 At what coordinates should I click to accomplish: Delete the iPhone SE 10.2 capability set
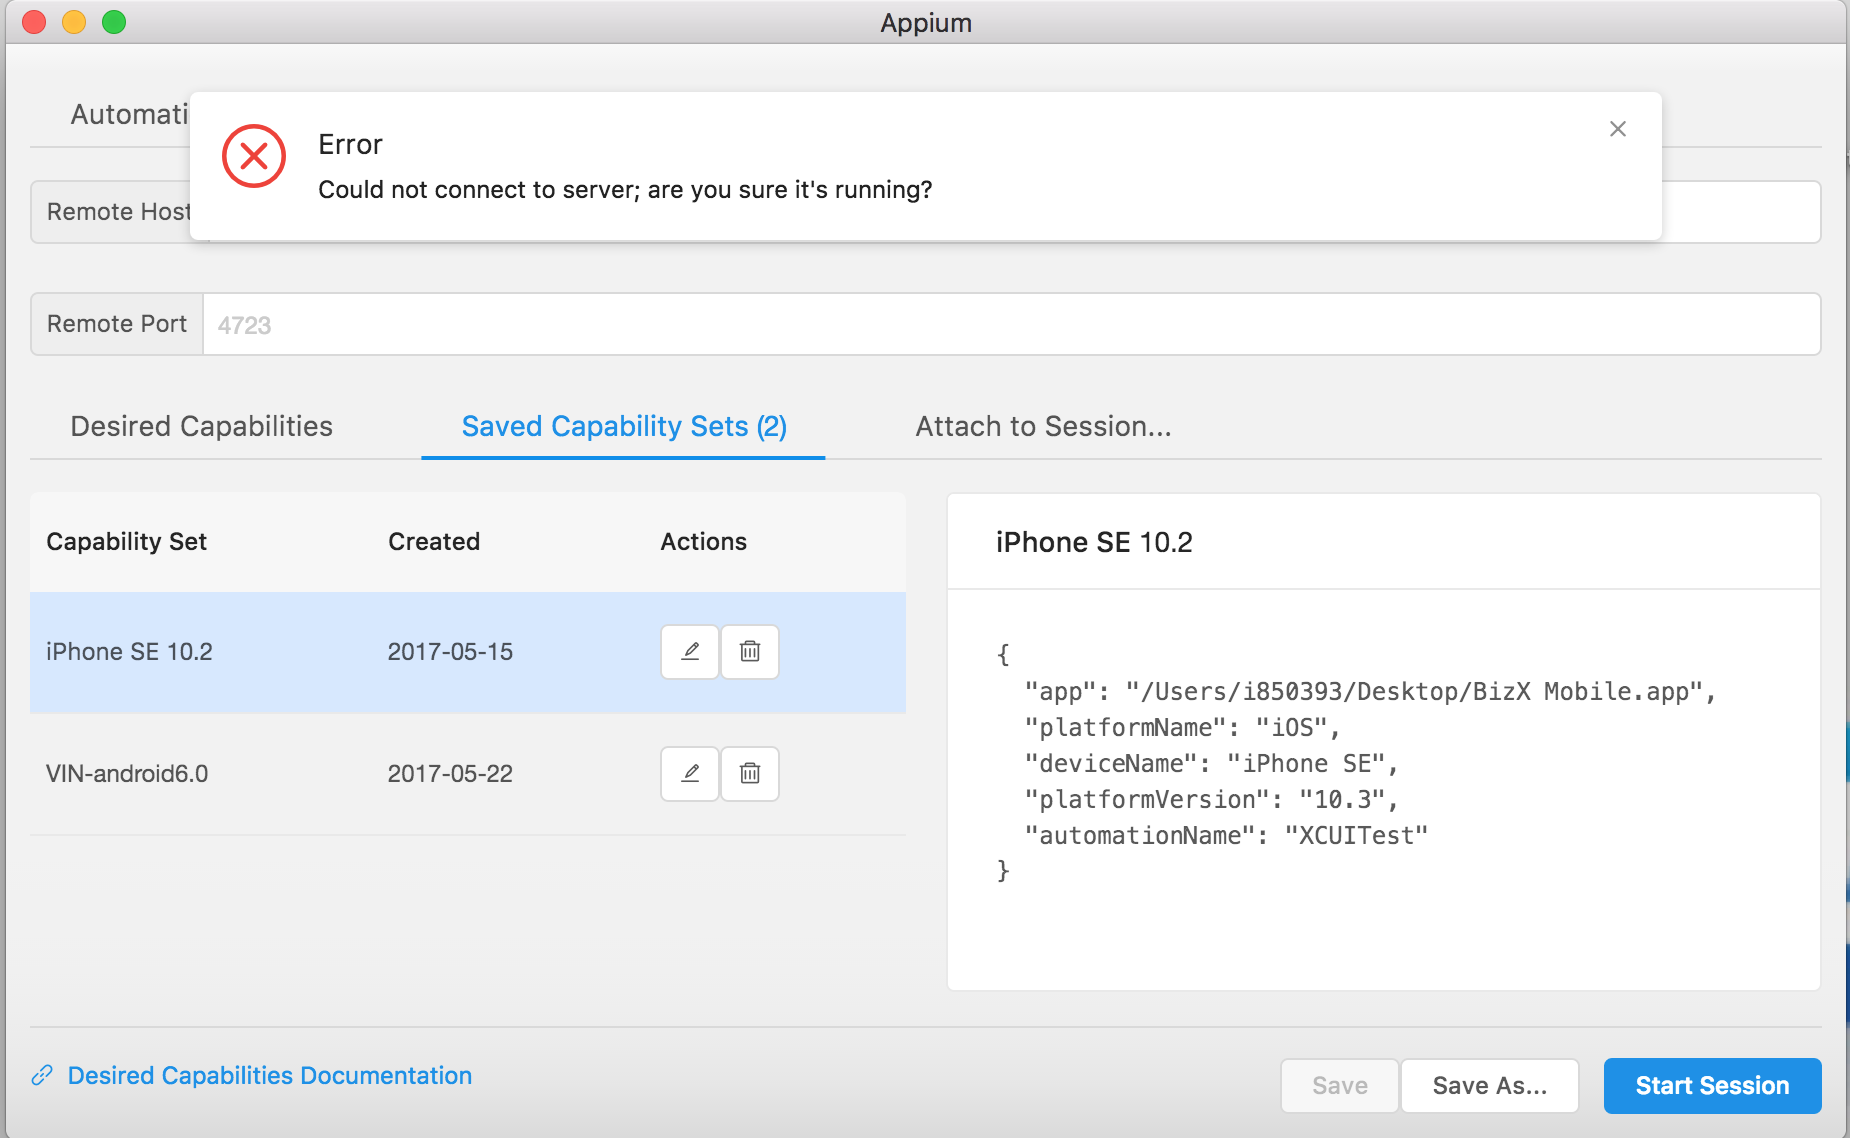tap(750, 652)
